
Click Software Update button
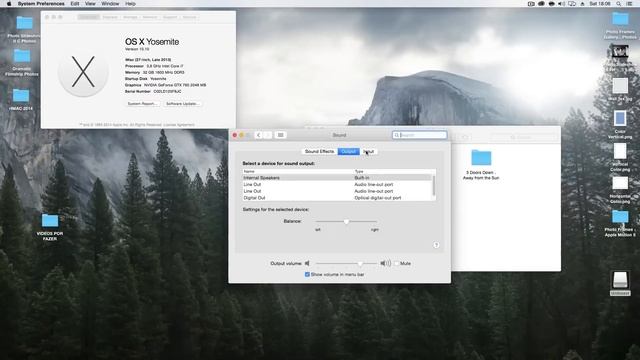pos(182,104)
